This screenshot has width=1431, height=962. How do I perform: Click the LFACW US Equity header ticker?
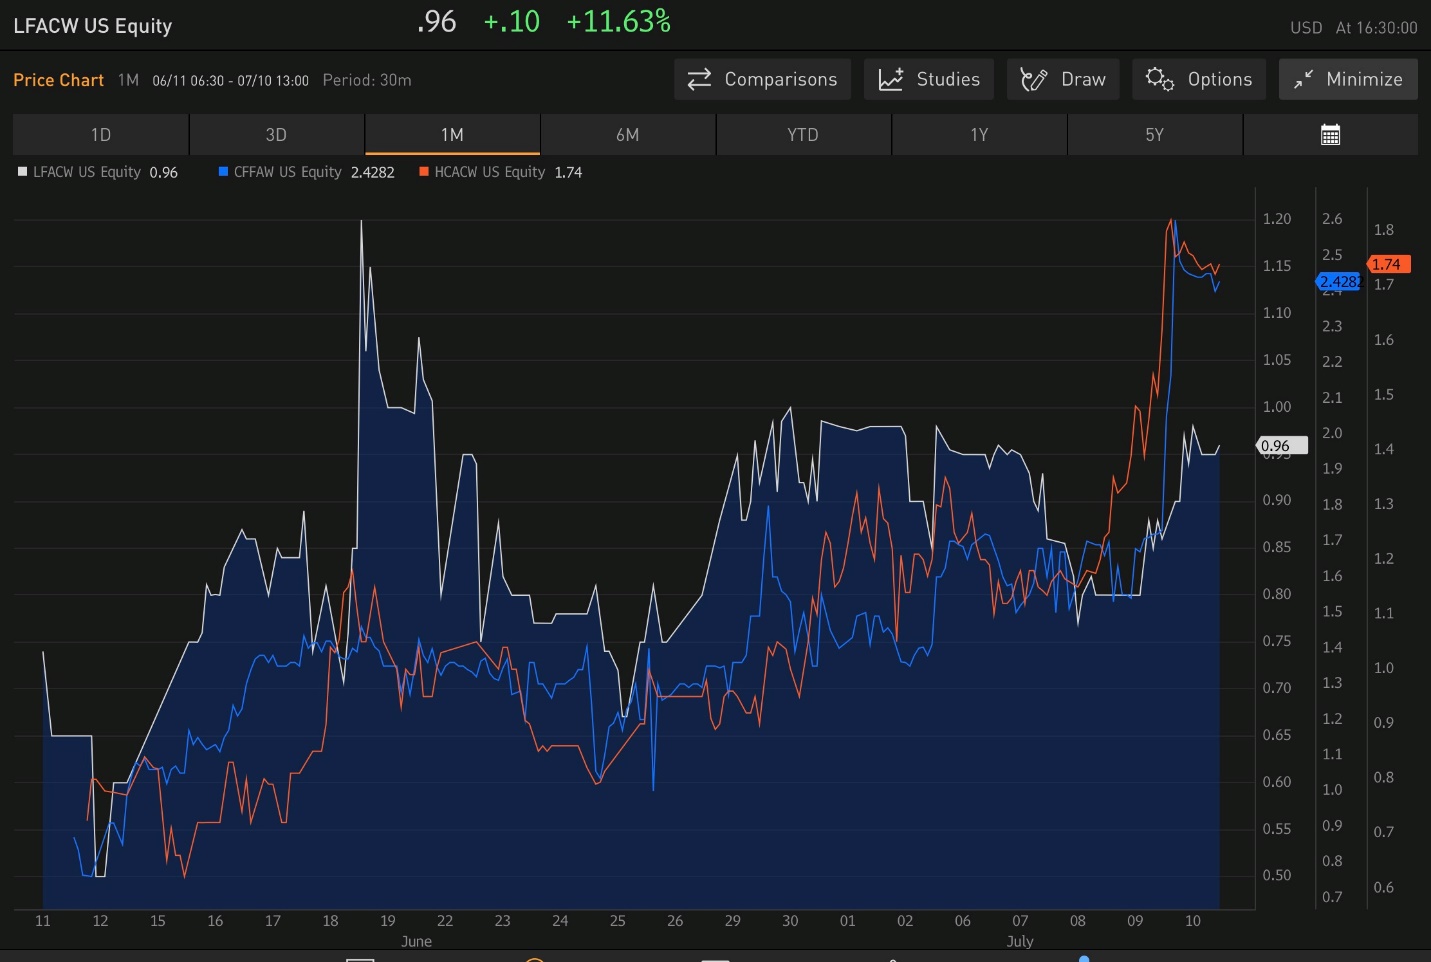pos(93,26)
